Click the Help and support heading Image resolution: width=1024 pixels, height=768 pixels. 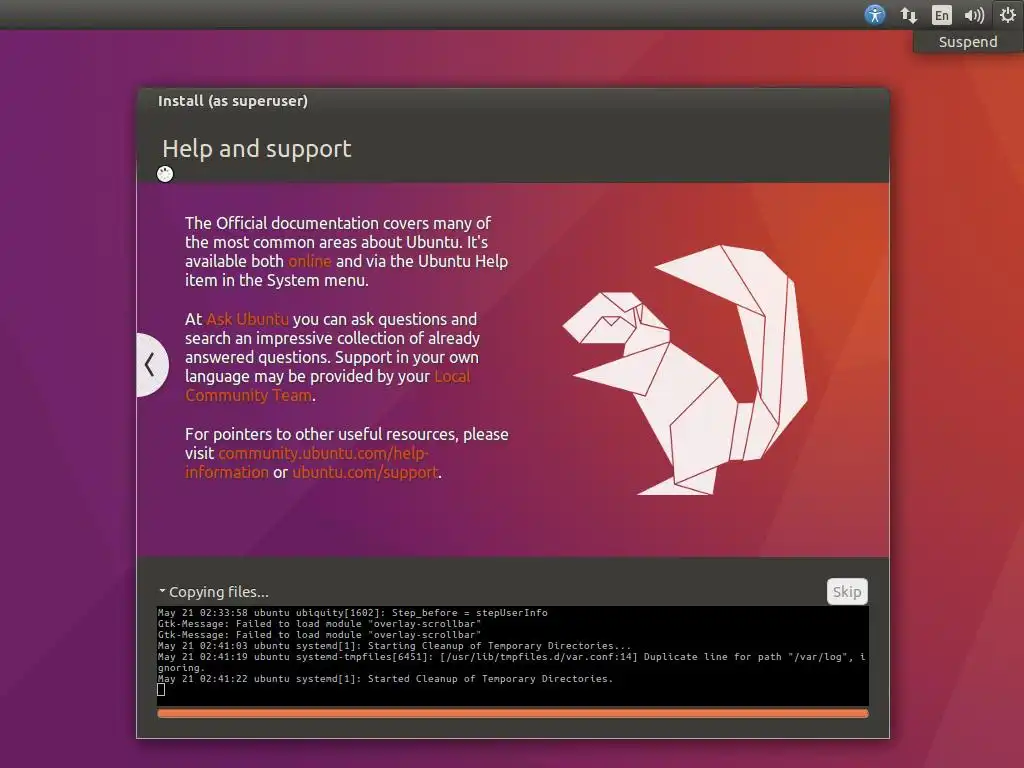click(257, 149)
